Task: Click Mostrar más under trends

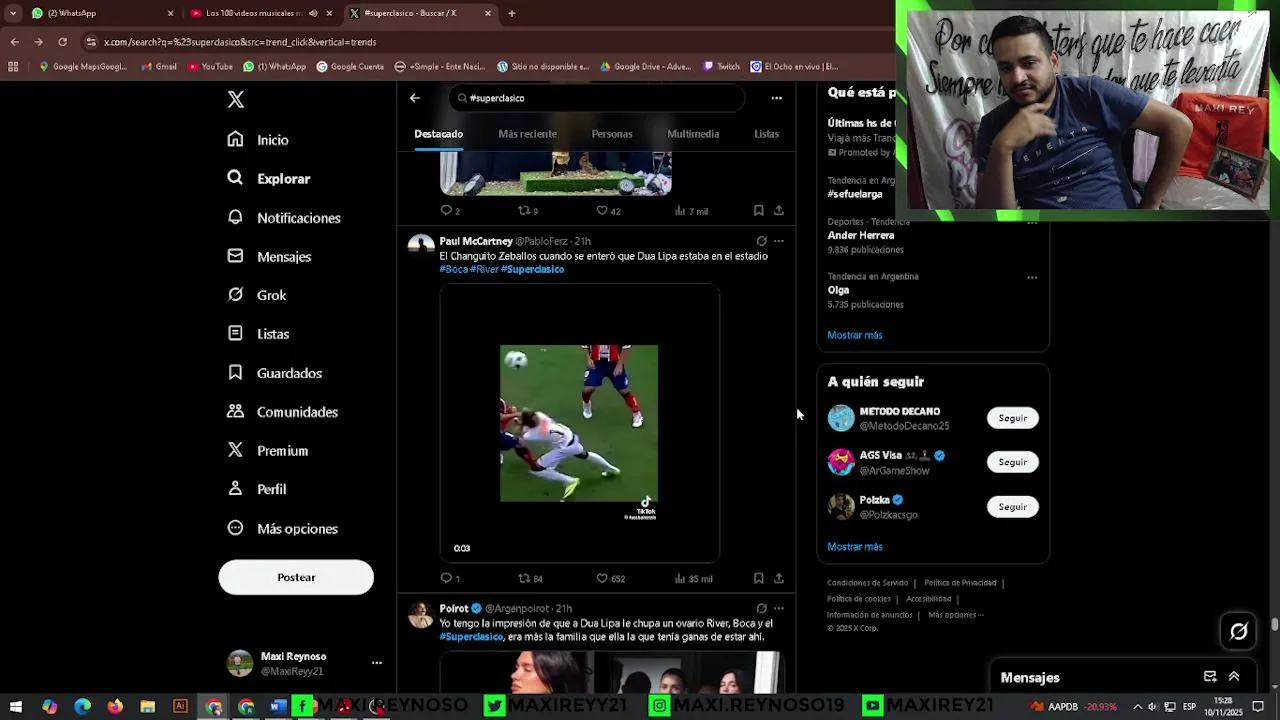Action: point(855,335)
